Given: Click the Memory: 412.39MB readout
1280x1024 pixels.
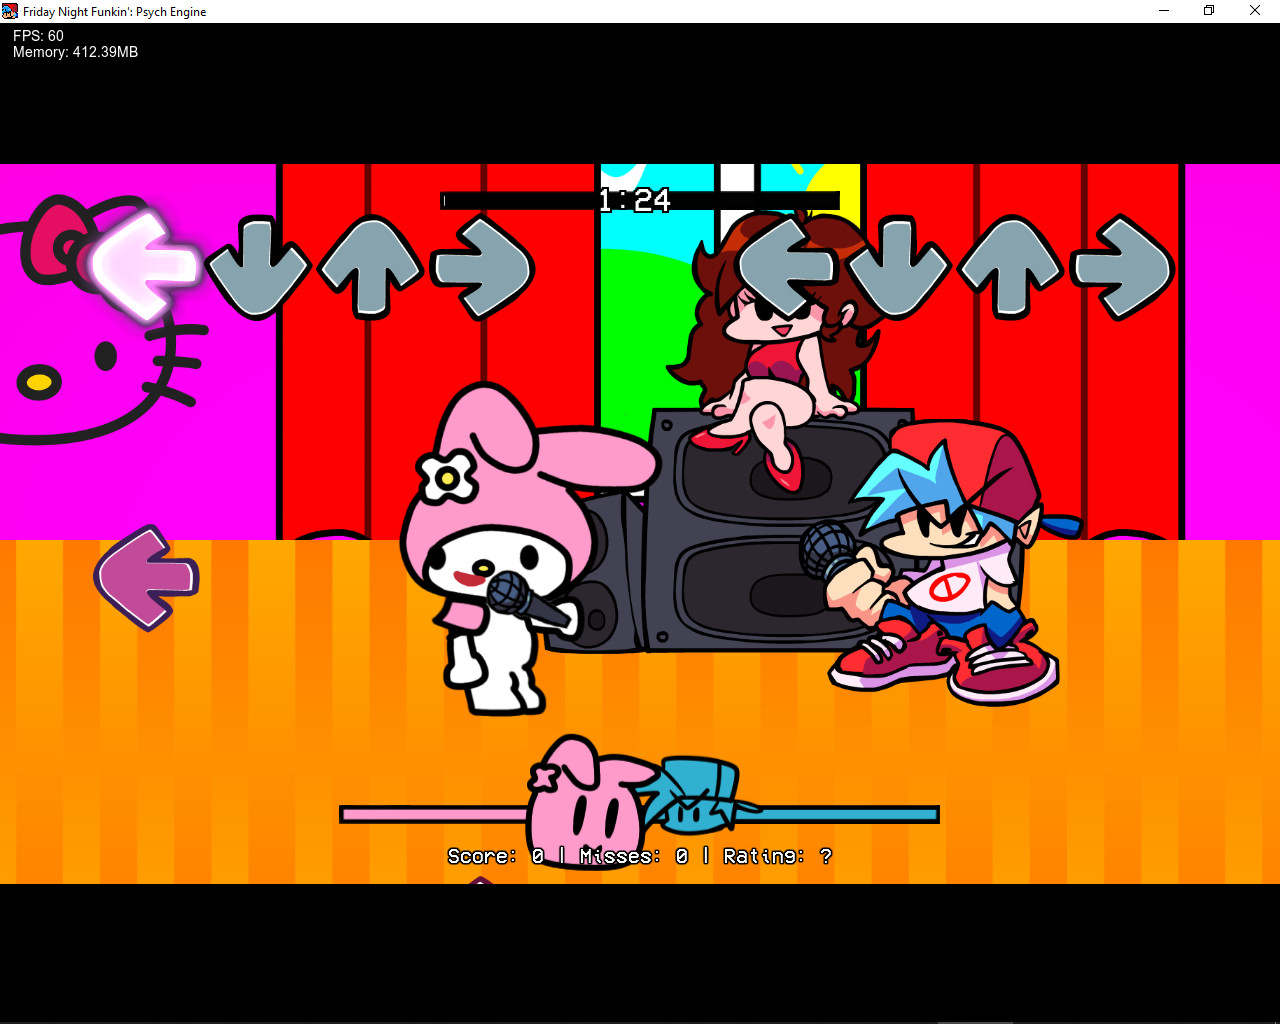Looking at the screenshot, I should [74, 51].
